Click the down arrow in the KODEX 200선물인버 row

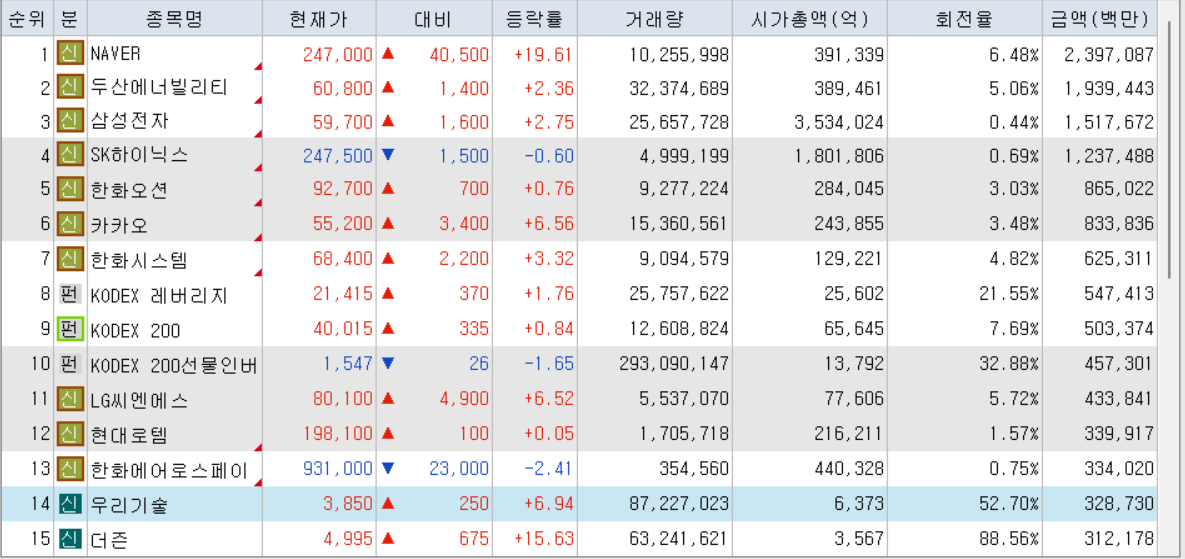[388, 364]
